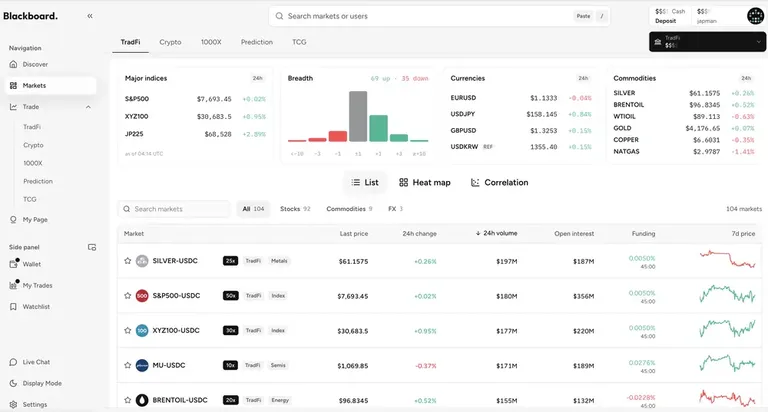
Task: Click the MU-USDC Micron logo icon
Action: pos(142,365)
